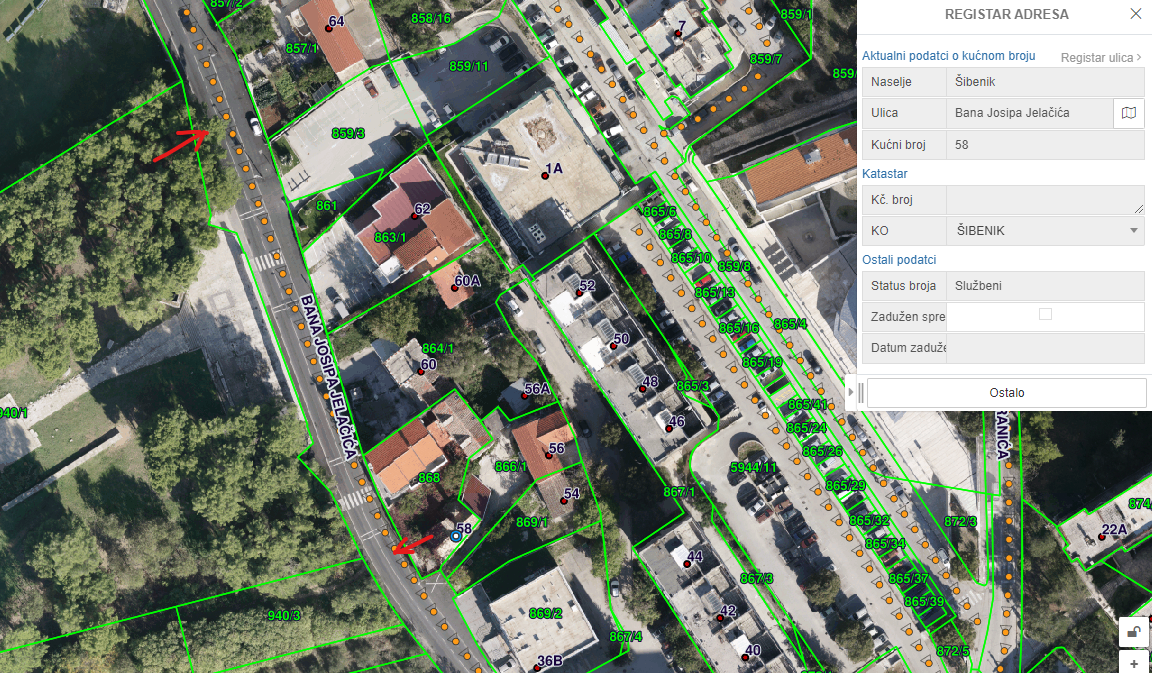
Task: Click the Naselje field showing Šibenik
Action: click(1045, 82)
